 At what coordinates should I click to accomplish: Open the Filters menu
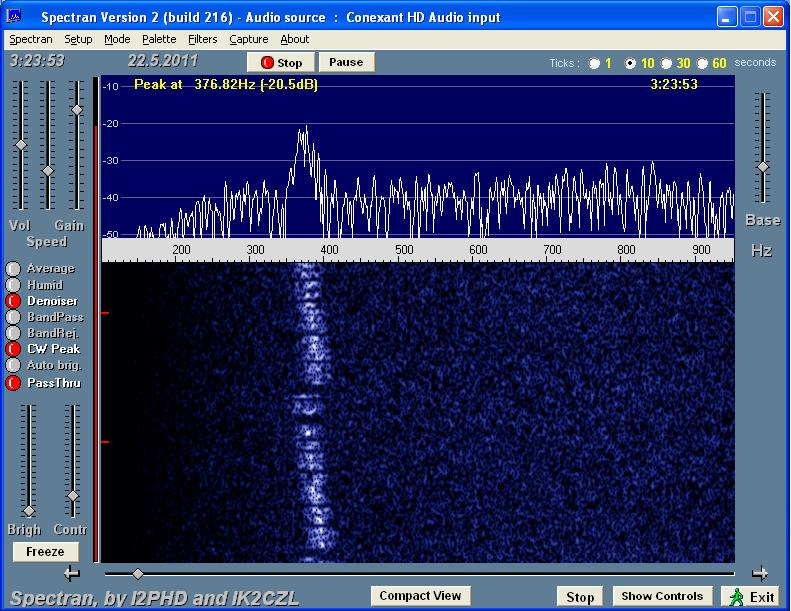pos(202,39)
